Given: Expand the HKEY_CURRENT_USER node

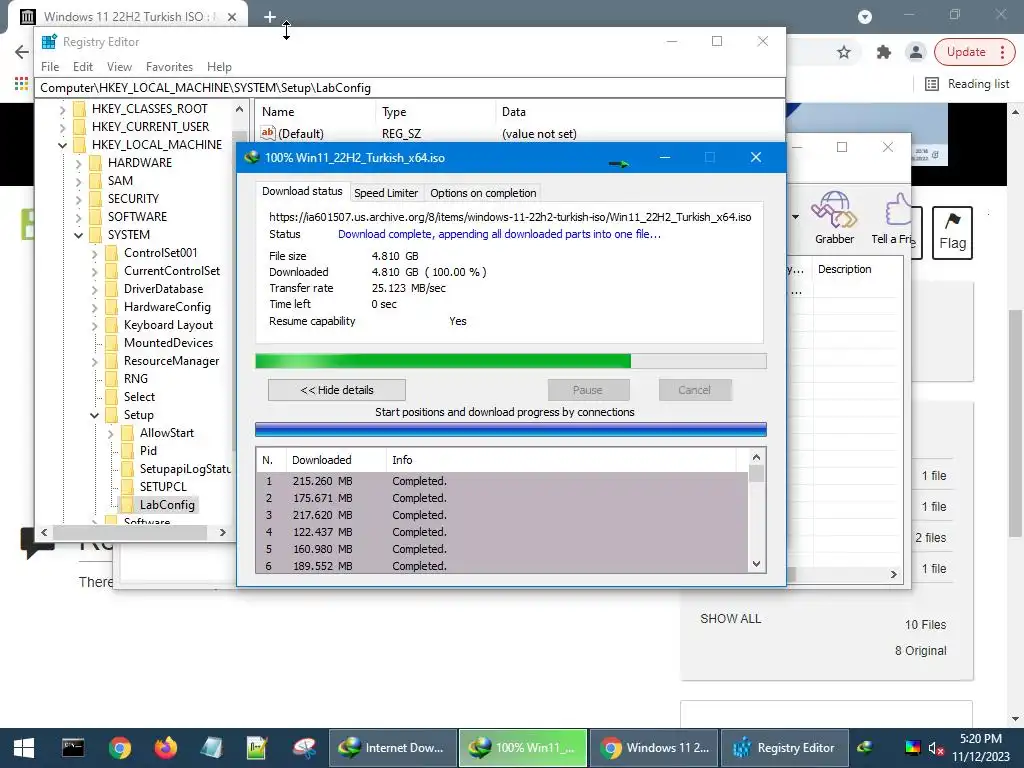Looking at the screenshot, I should point(62,127).
